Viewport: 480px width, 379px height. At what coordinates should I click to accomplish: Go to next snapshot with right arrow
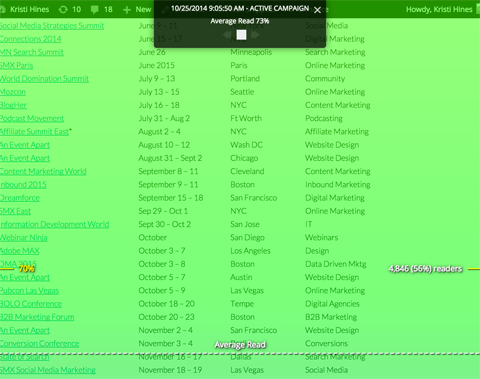click(x=255, y=35)
